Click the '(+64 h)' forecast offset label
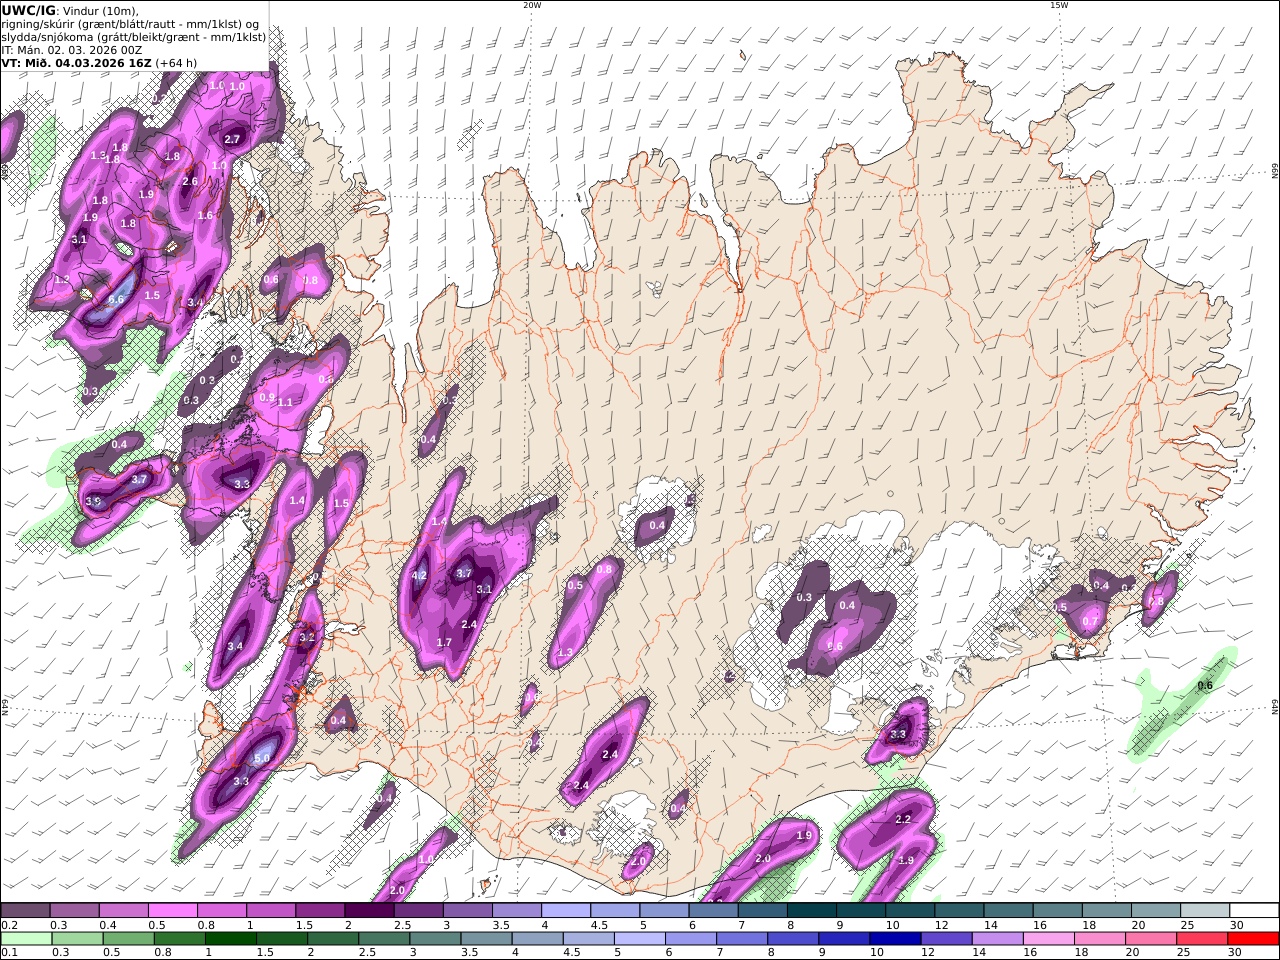The width and height of the screenshot is (1280, 960). pyautogui.click(x=176, y=62)
